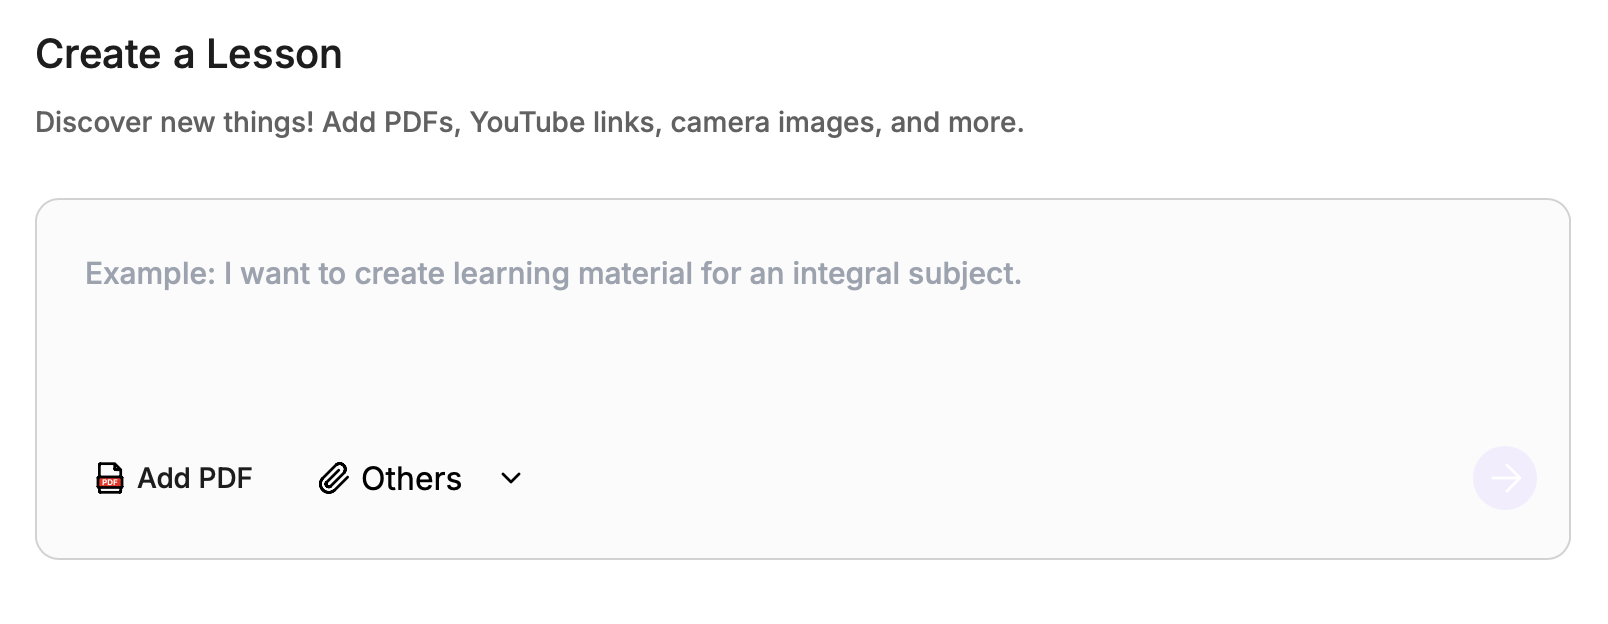Click the 'Discover new things!' subtitle text
This screenshot has width=1608, height=624.
(175, 123)
